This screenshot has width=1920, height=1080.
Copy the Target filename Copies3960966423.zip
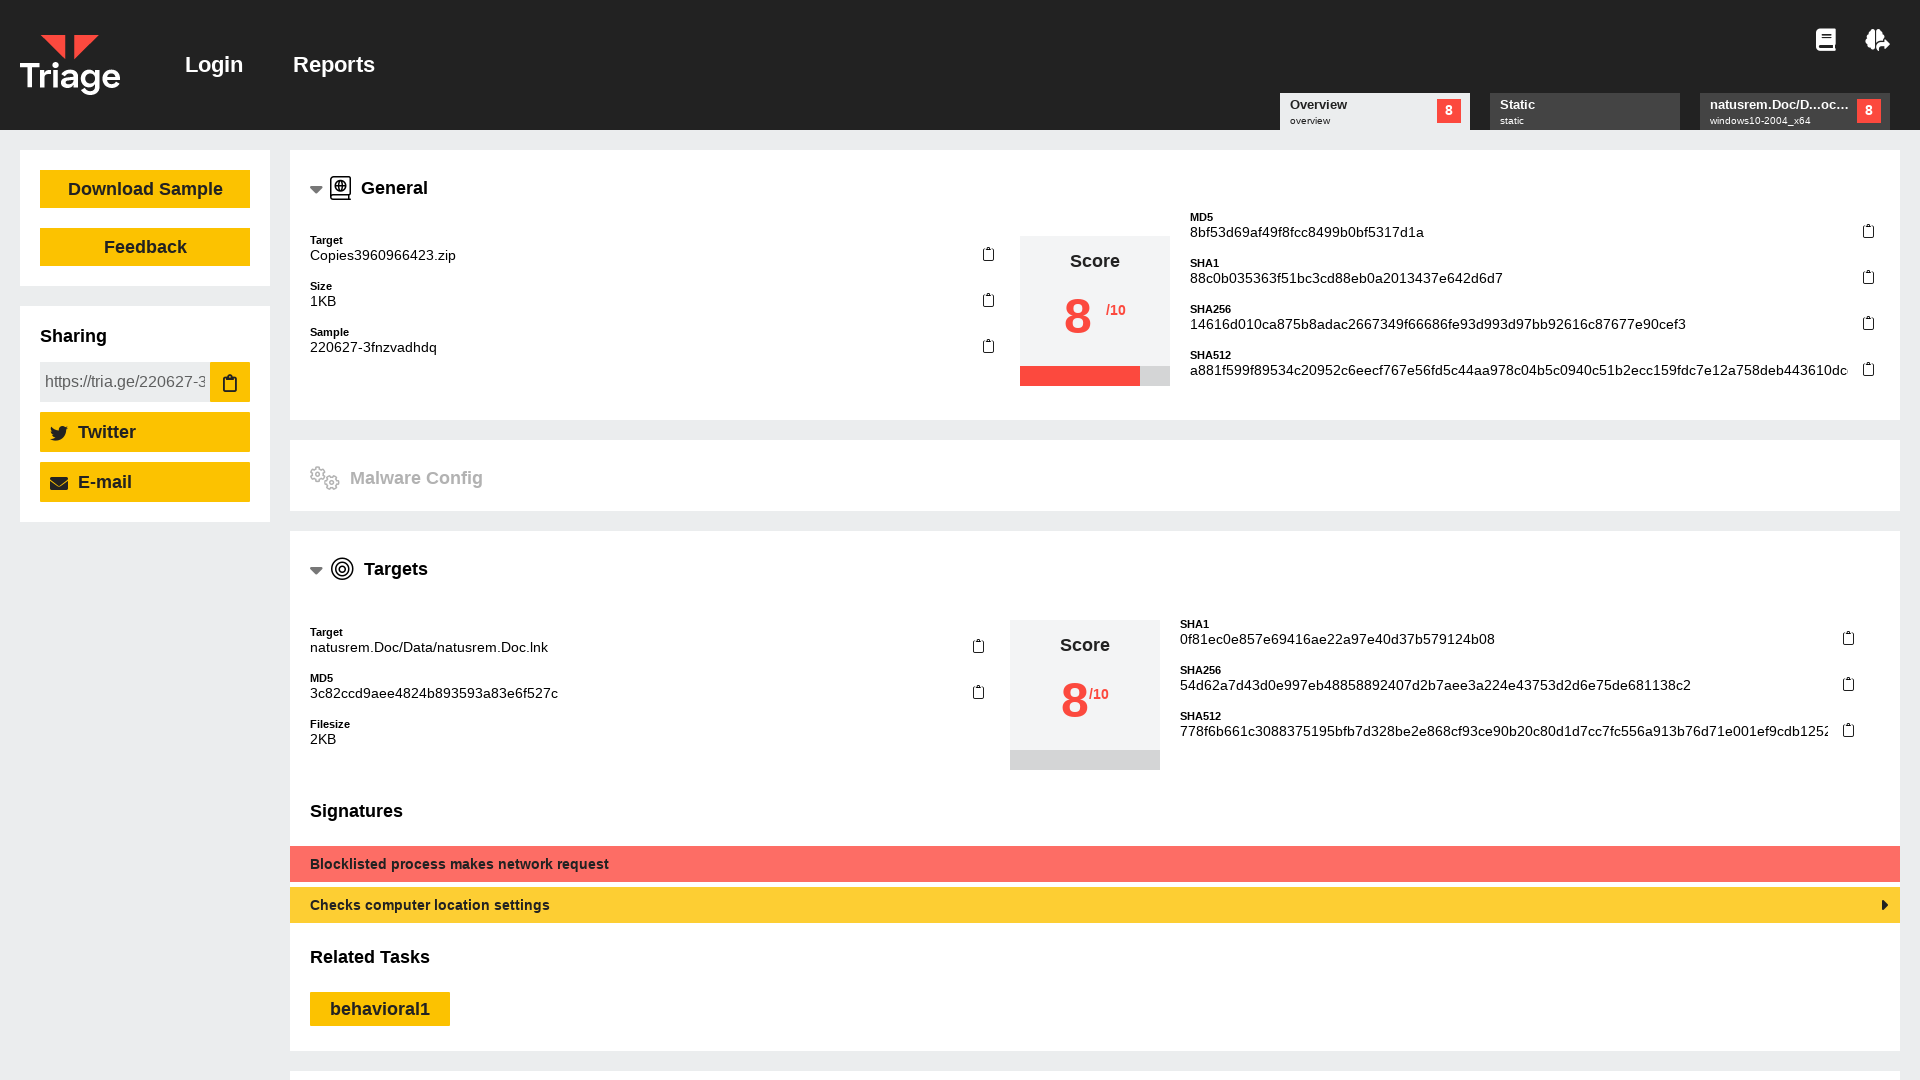[988, 254]
